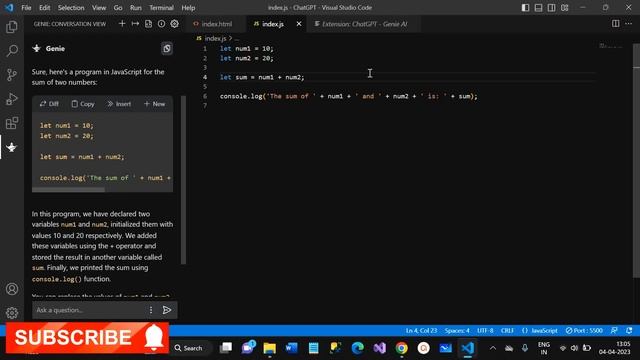Click Windows taskbar Search box
This screenshot has height=360, width=640.
click(190, 348)
